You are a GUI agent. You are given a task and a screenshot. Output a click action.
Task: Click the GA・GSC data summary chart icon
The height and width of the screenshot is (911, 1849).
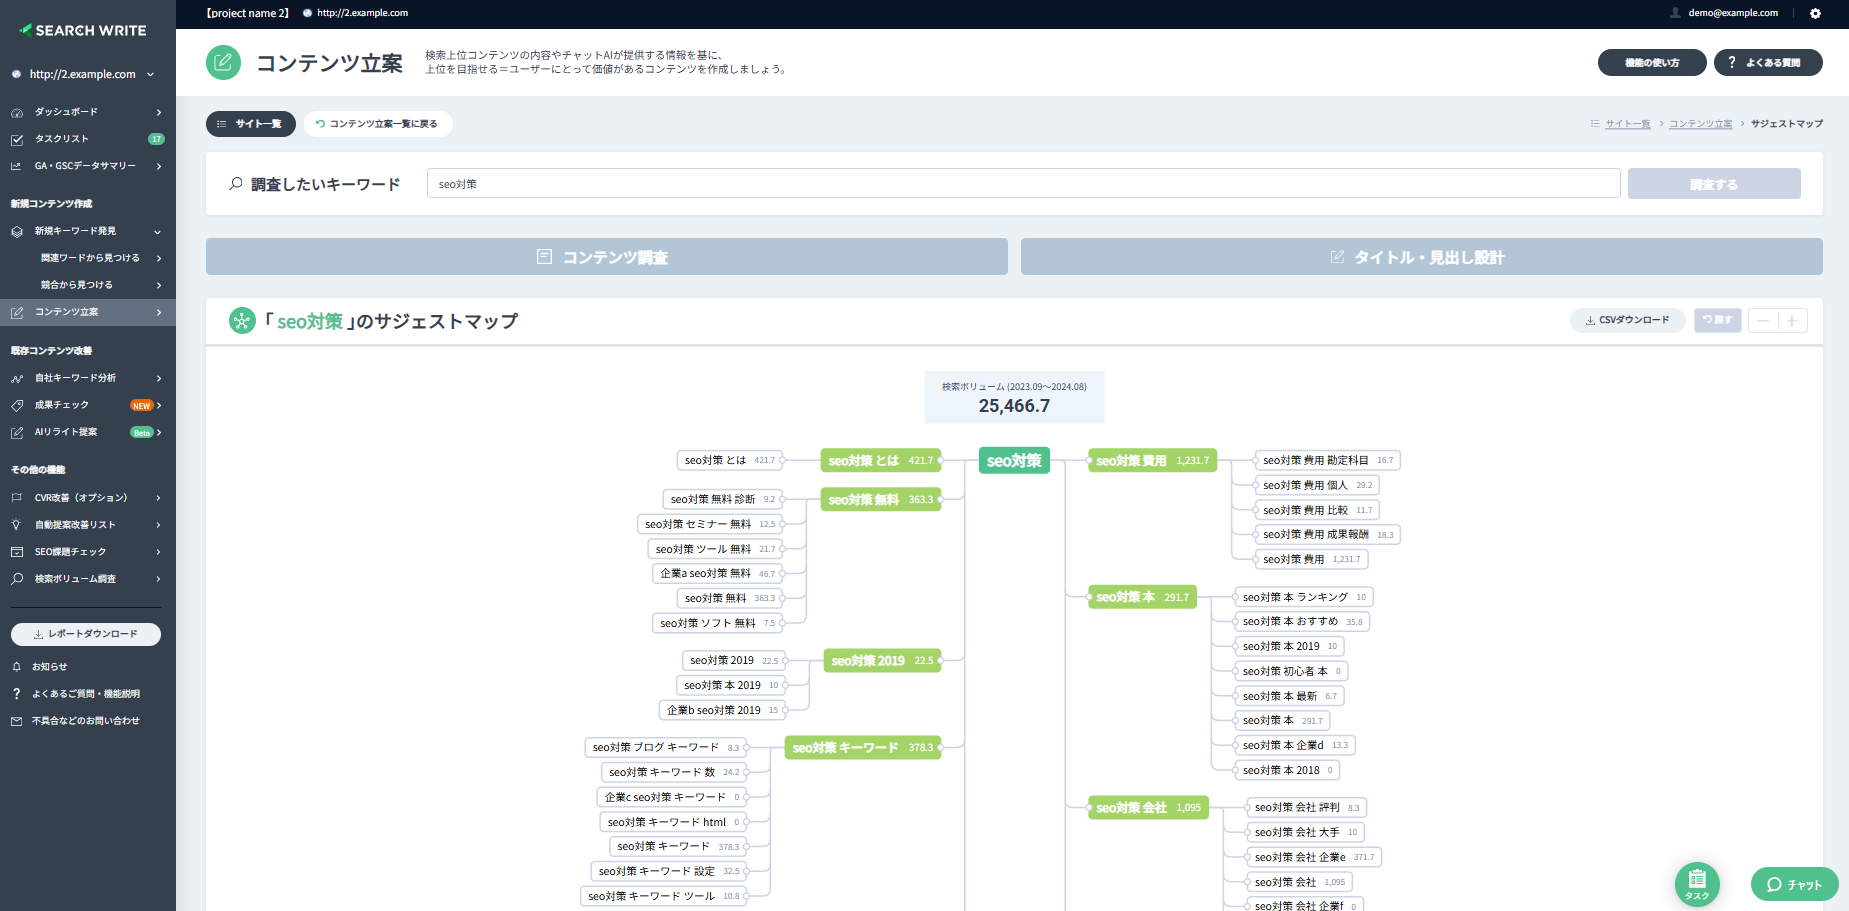click(x=17, y=166)
